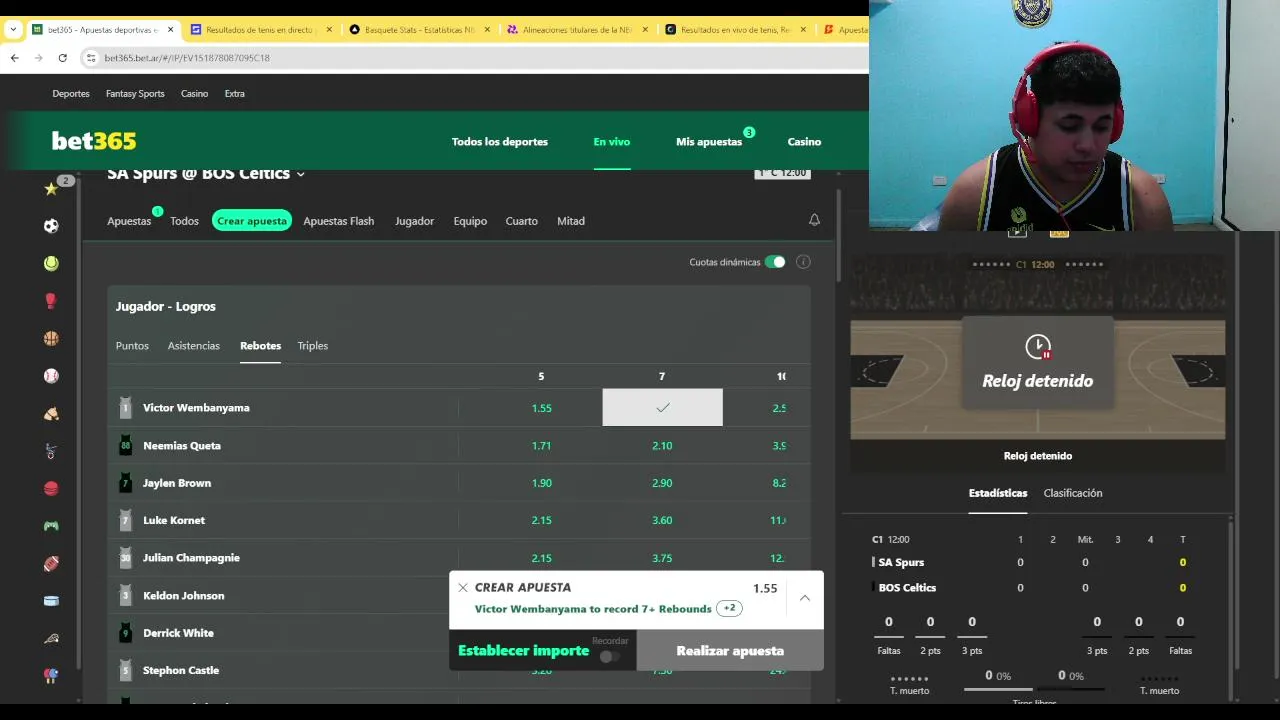Select Jaylen Brown 5 rebounds odds 1.90
Image resolution: width=1280 pixels, height=720 pixels.
pos(541,483)
